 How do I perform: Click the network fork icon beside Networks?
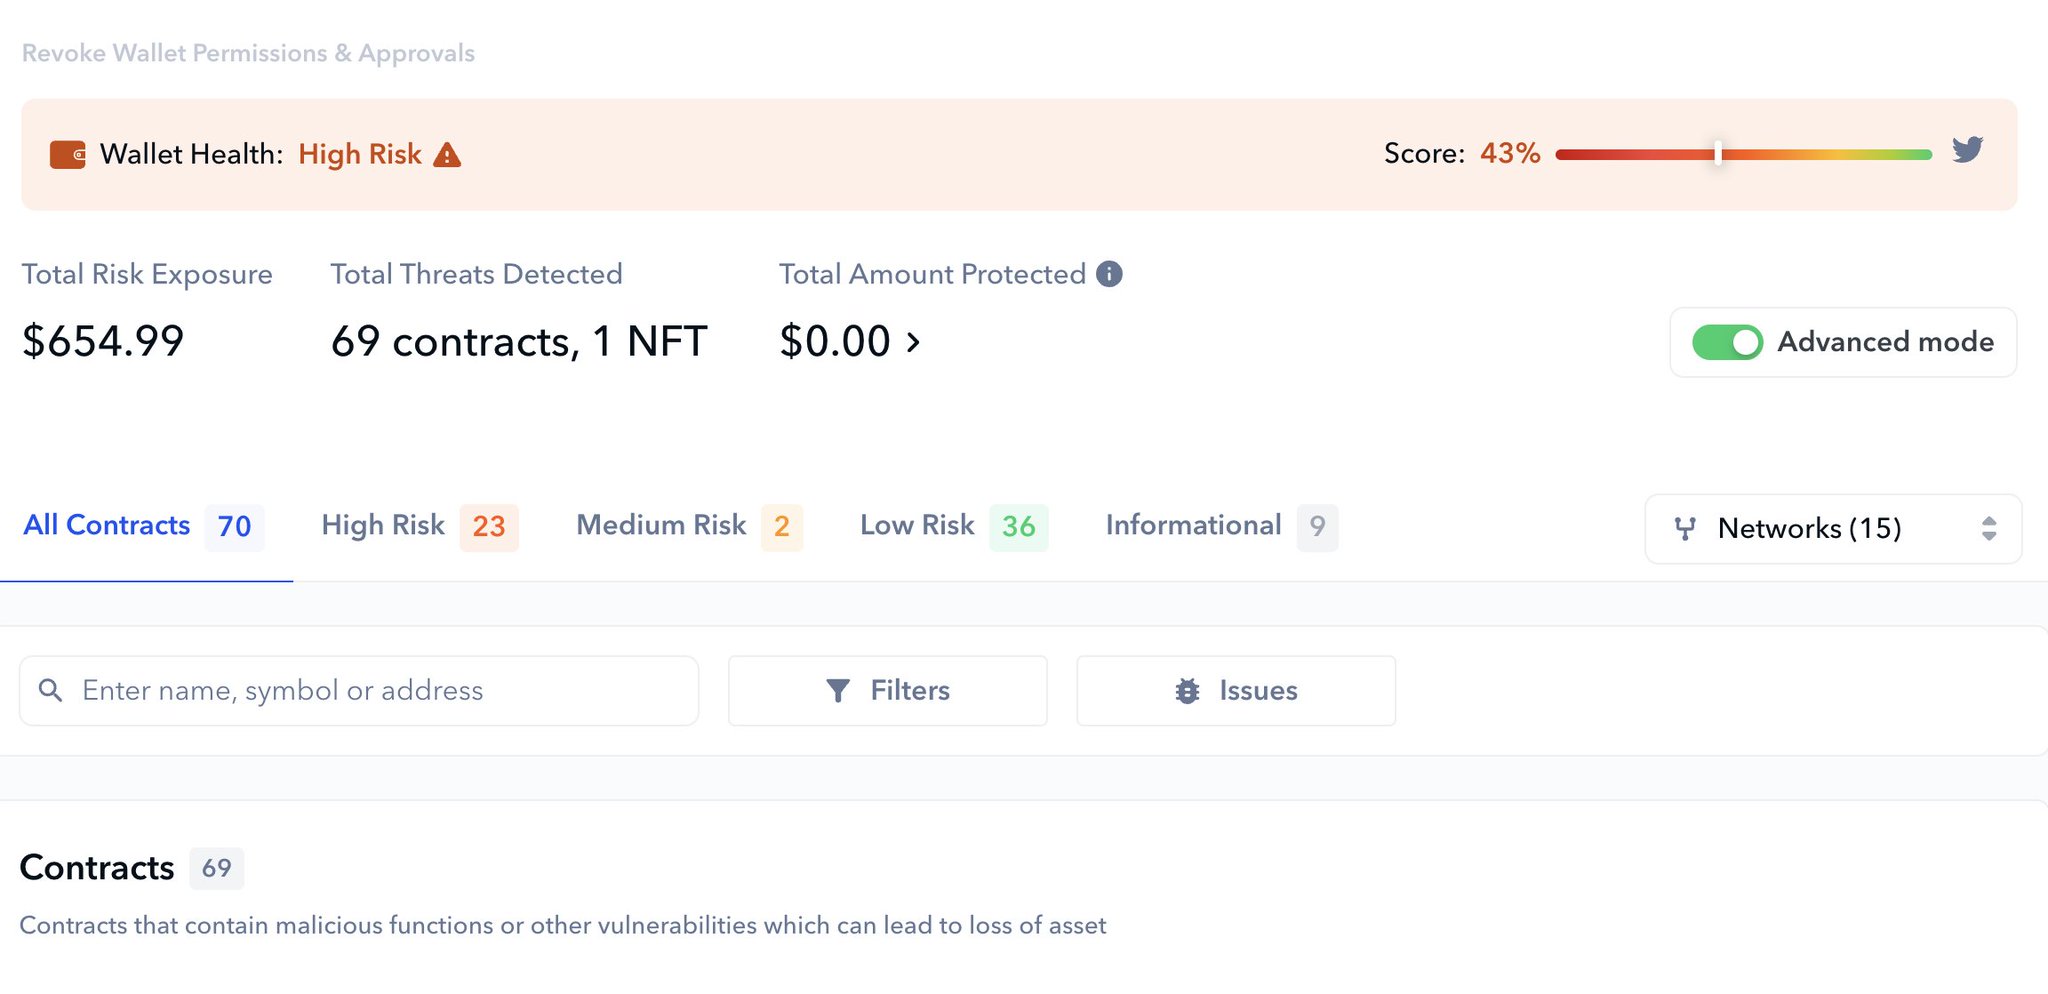1685,528
